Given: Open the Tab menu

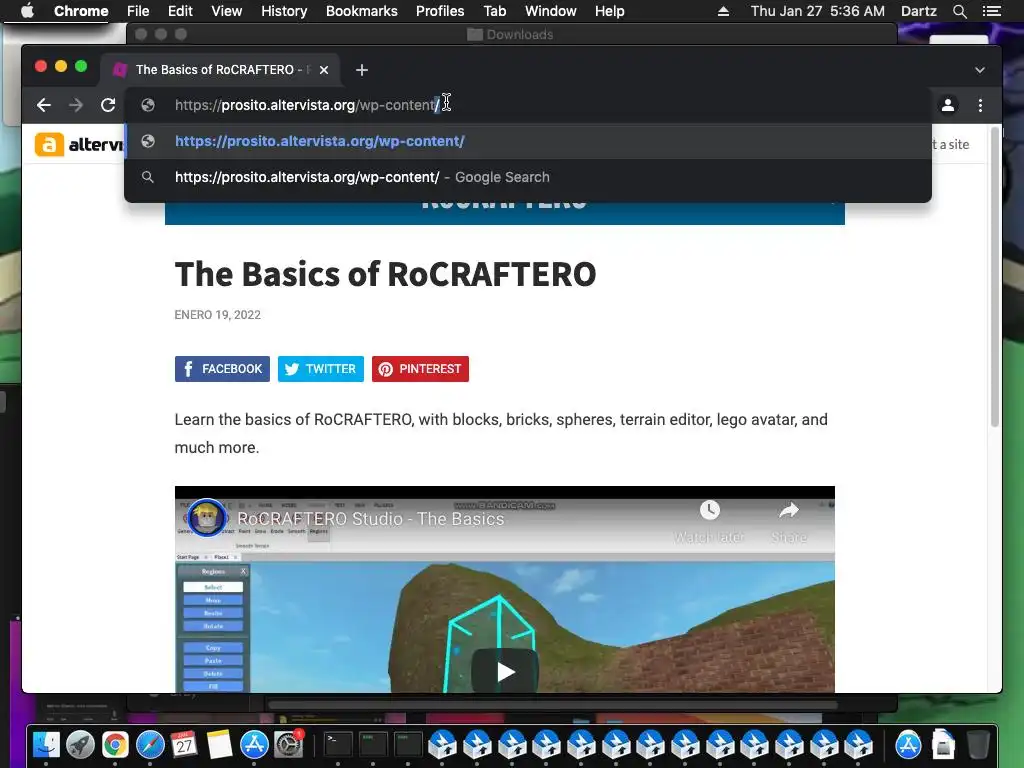Looking at the screenshot, I should click(494, 11).
